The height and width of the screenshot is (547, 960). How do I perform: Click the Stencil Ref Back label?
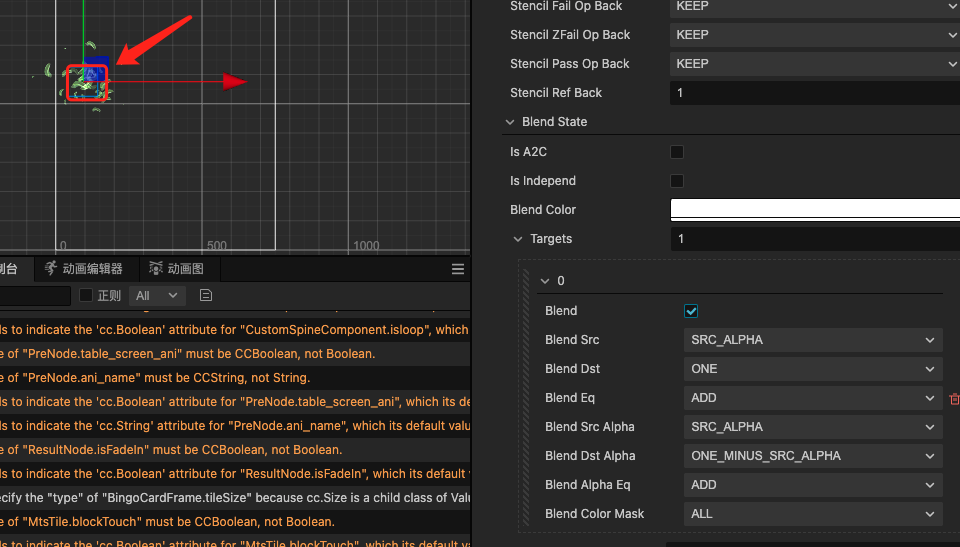click(x=555, y=93)
